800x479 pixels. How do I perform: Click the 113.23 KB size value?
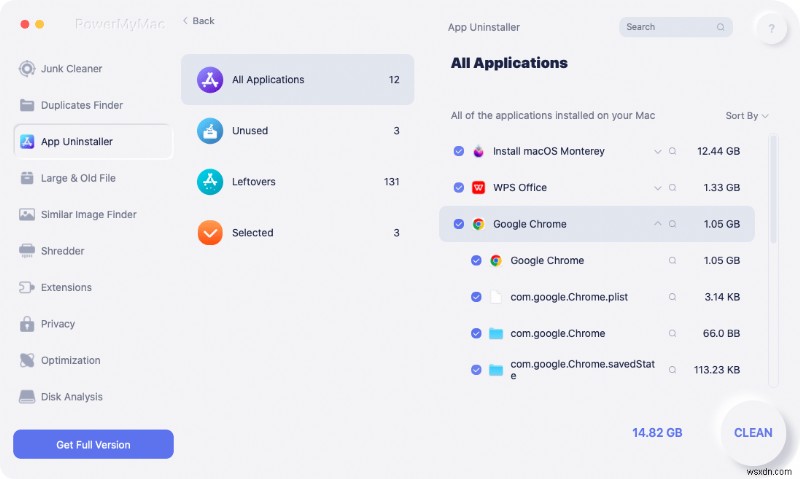(x=716, y=369)
